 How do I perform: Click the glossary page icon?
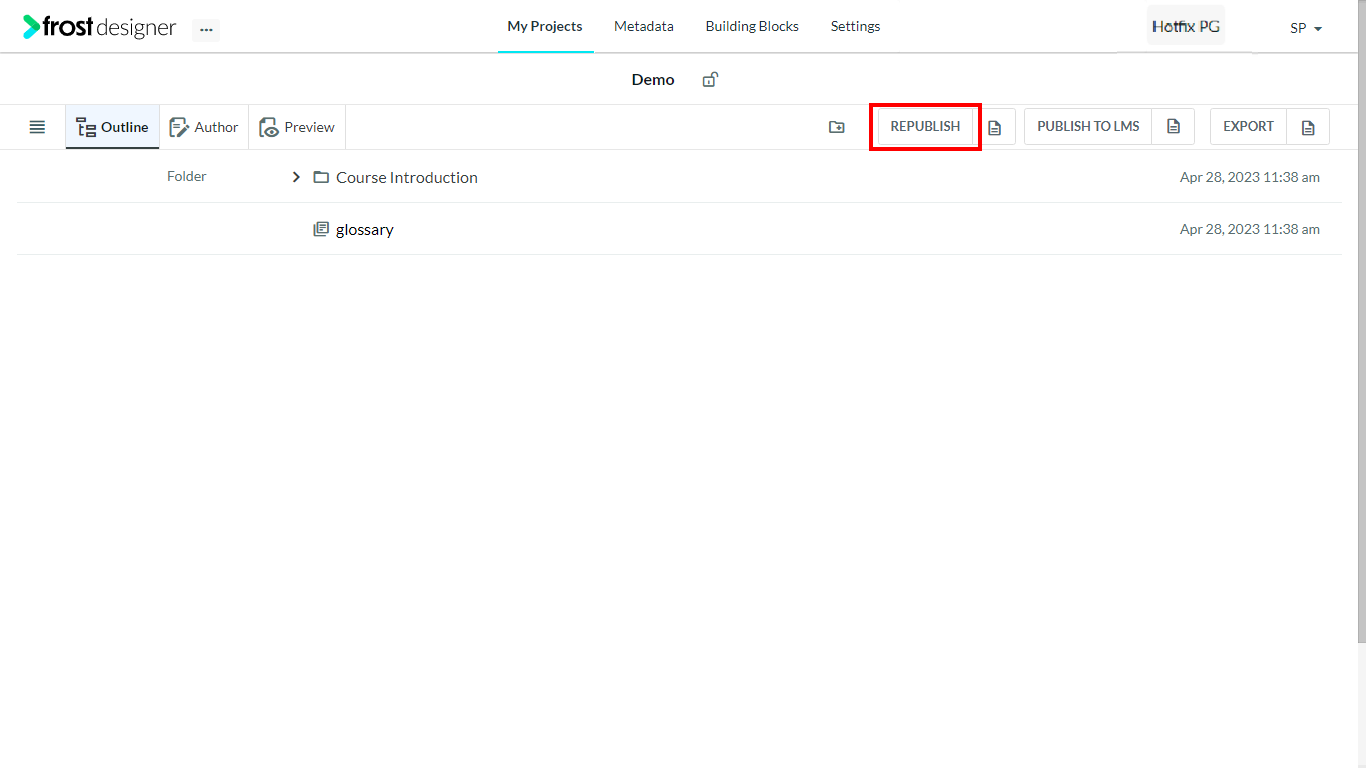click(x=321, y=229)
